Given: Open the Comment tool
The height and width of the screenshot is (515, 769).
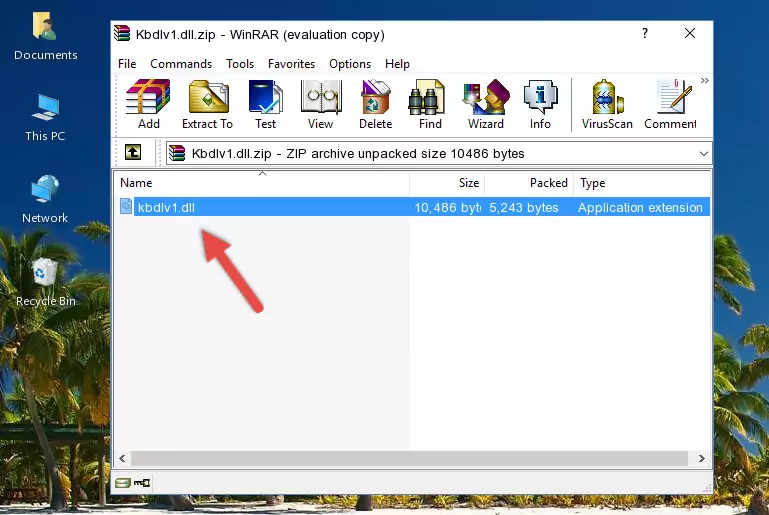Looking at the screenshot, I should [670, 104].
